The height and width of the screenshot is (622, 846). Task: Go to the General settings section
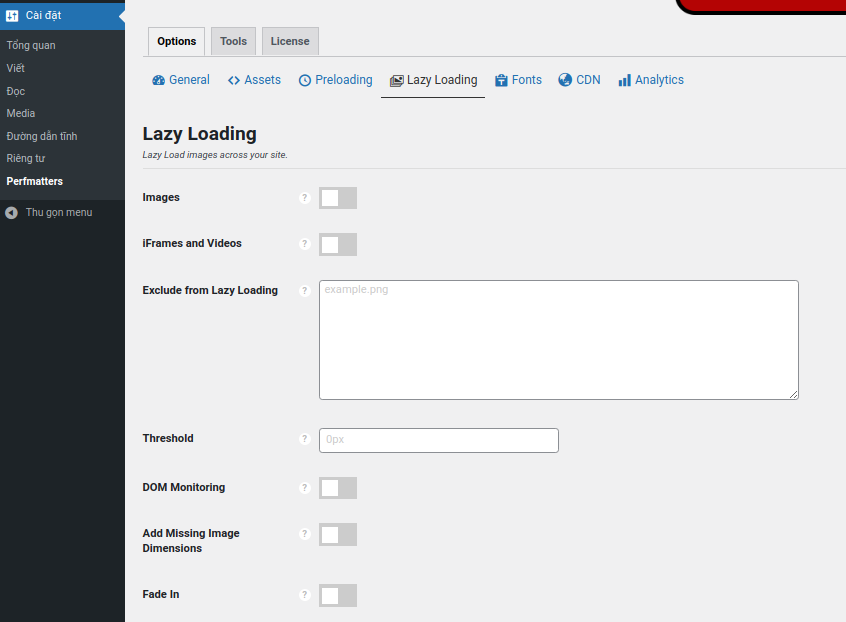(x=181, y=80)
